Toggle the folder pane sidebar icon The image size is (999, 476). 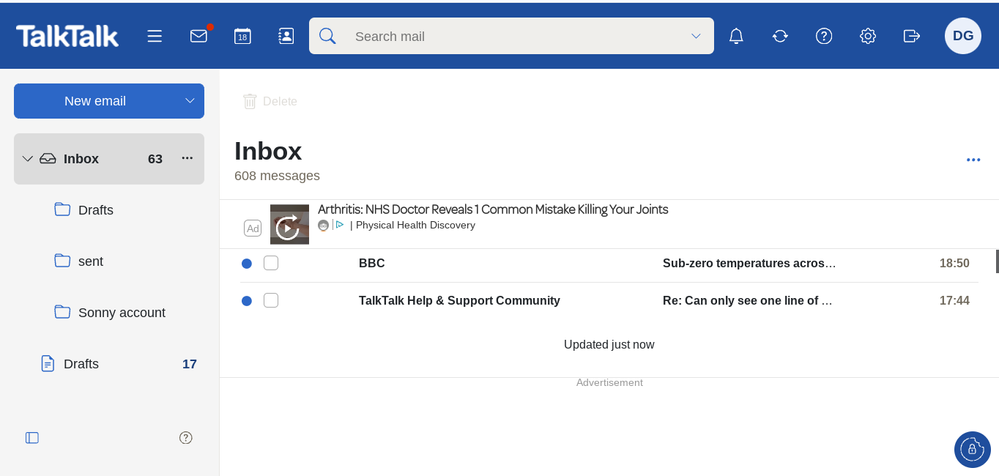[32, 437]
